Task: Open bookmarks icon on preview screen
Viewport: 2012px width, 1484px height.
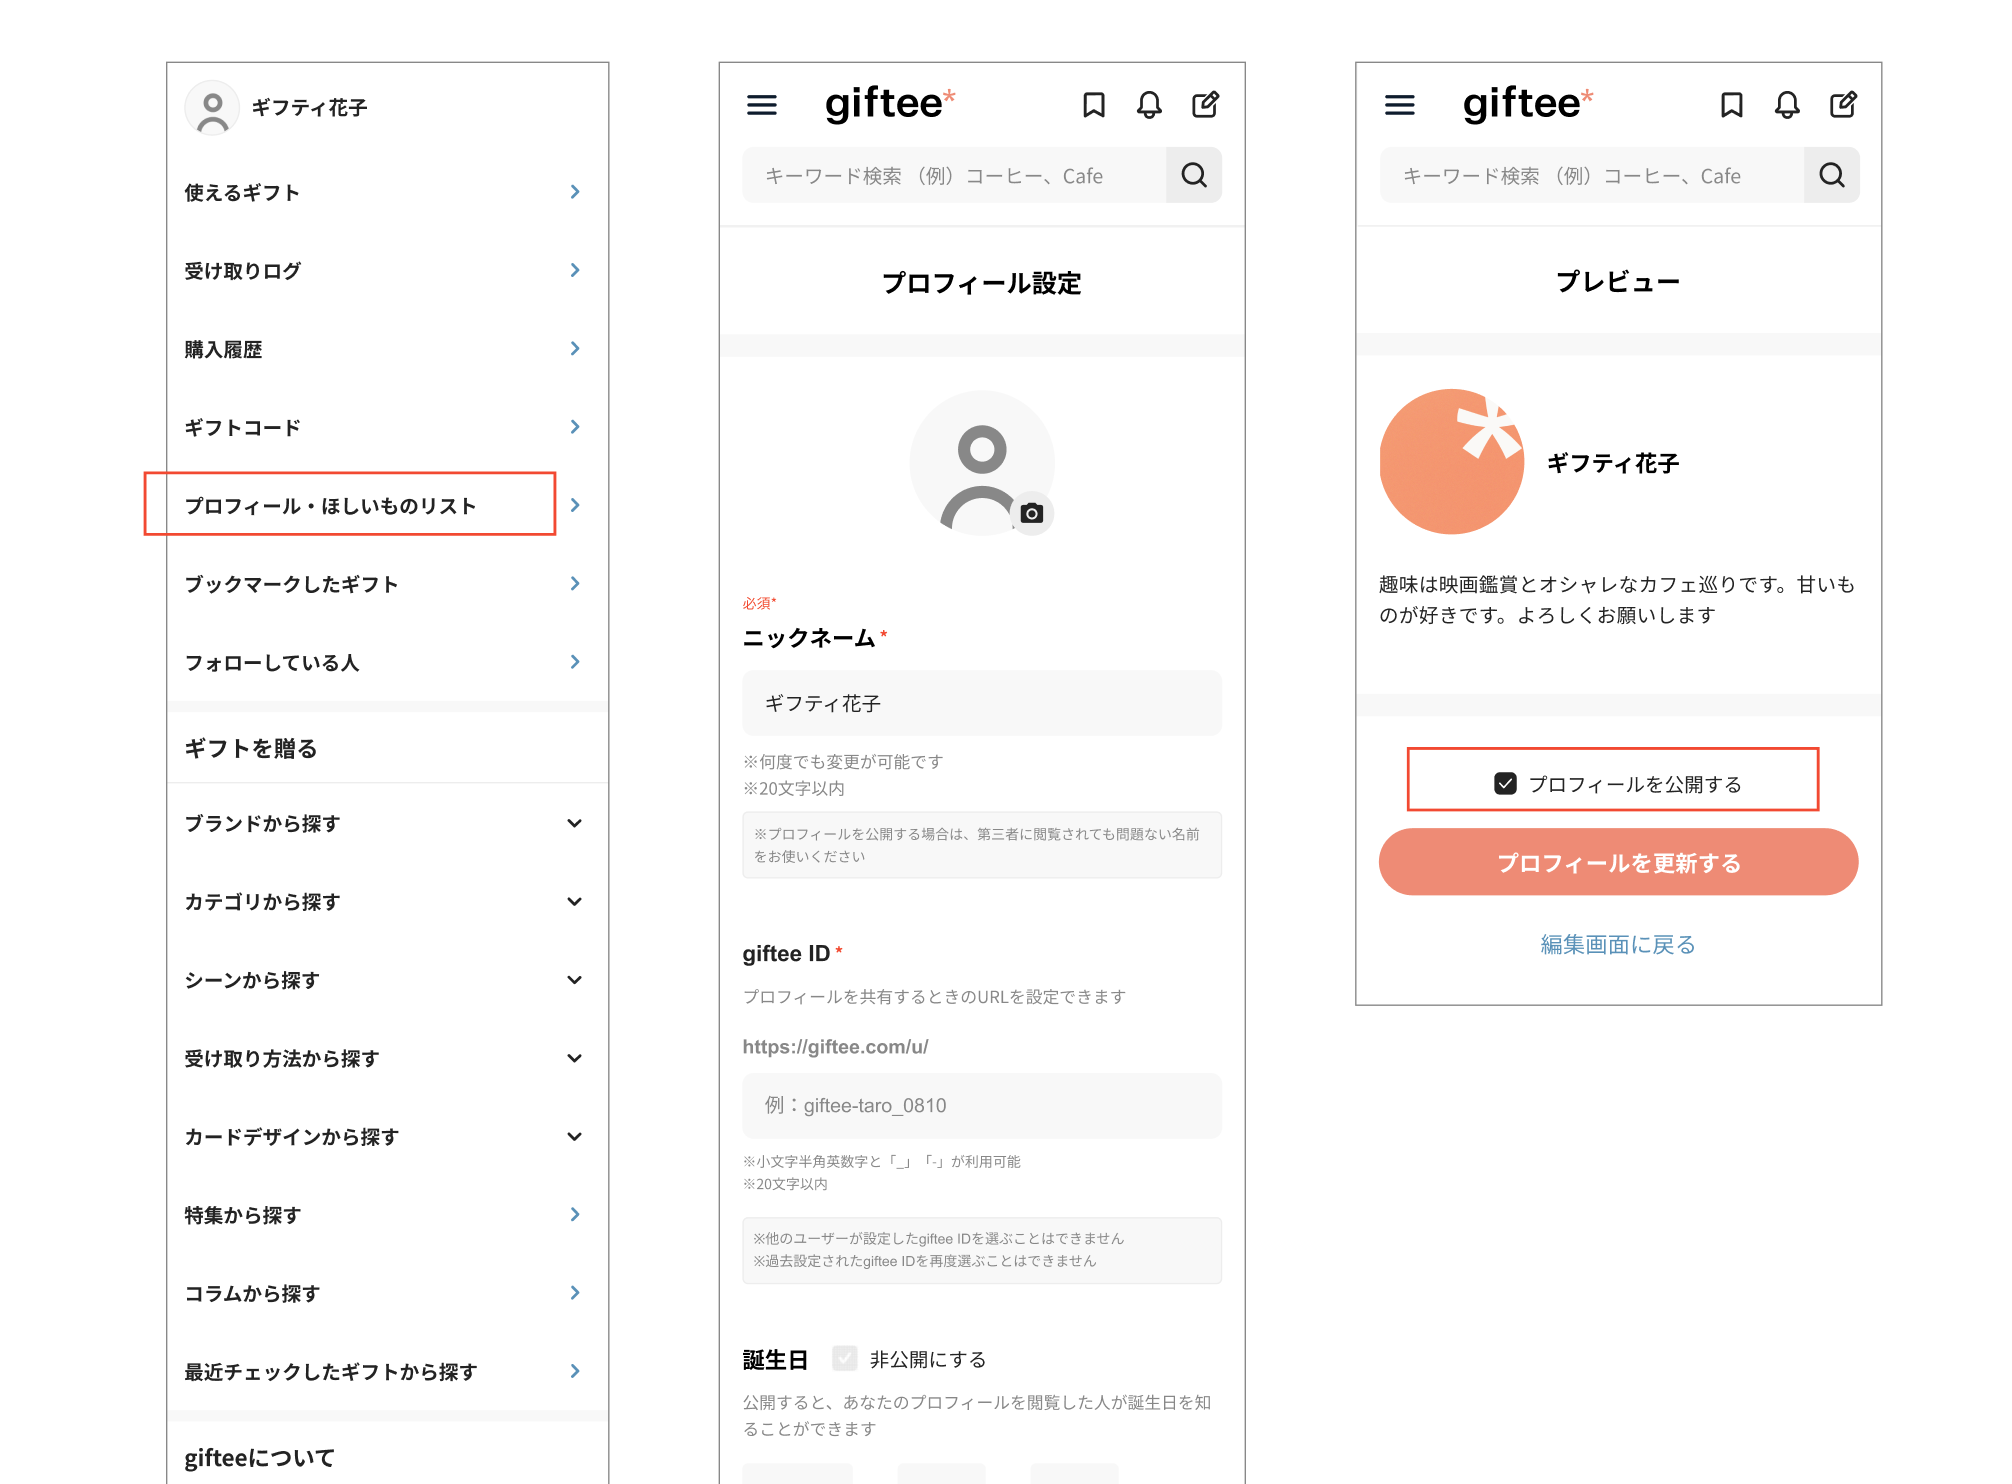Action: (x=1732, y=105)
